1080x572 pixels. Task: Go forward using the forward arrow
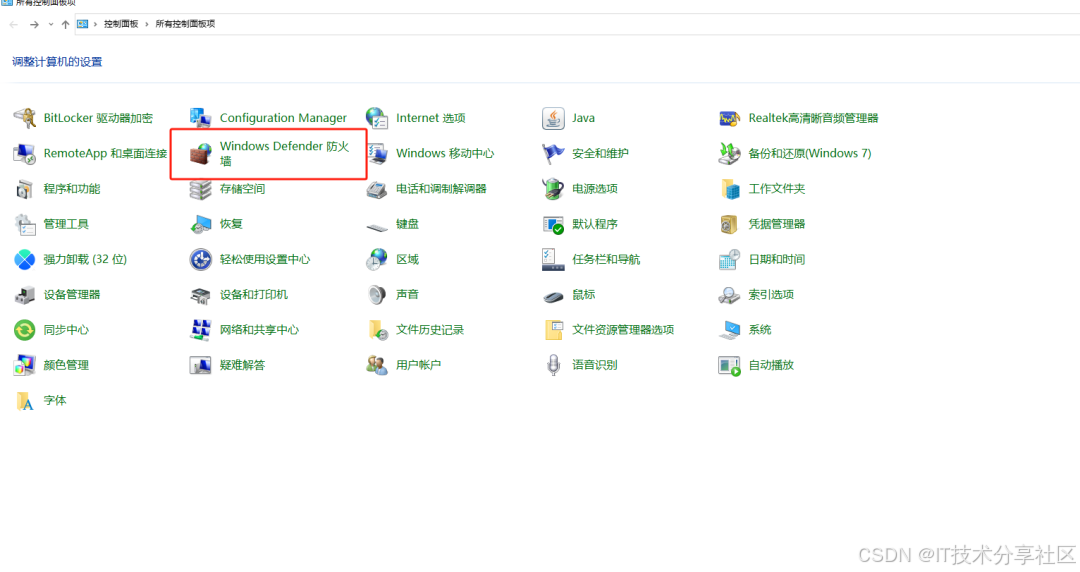(x=34, y=24)
